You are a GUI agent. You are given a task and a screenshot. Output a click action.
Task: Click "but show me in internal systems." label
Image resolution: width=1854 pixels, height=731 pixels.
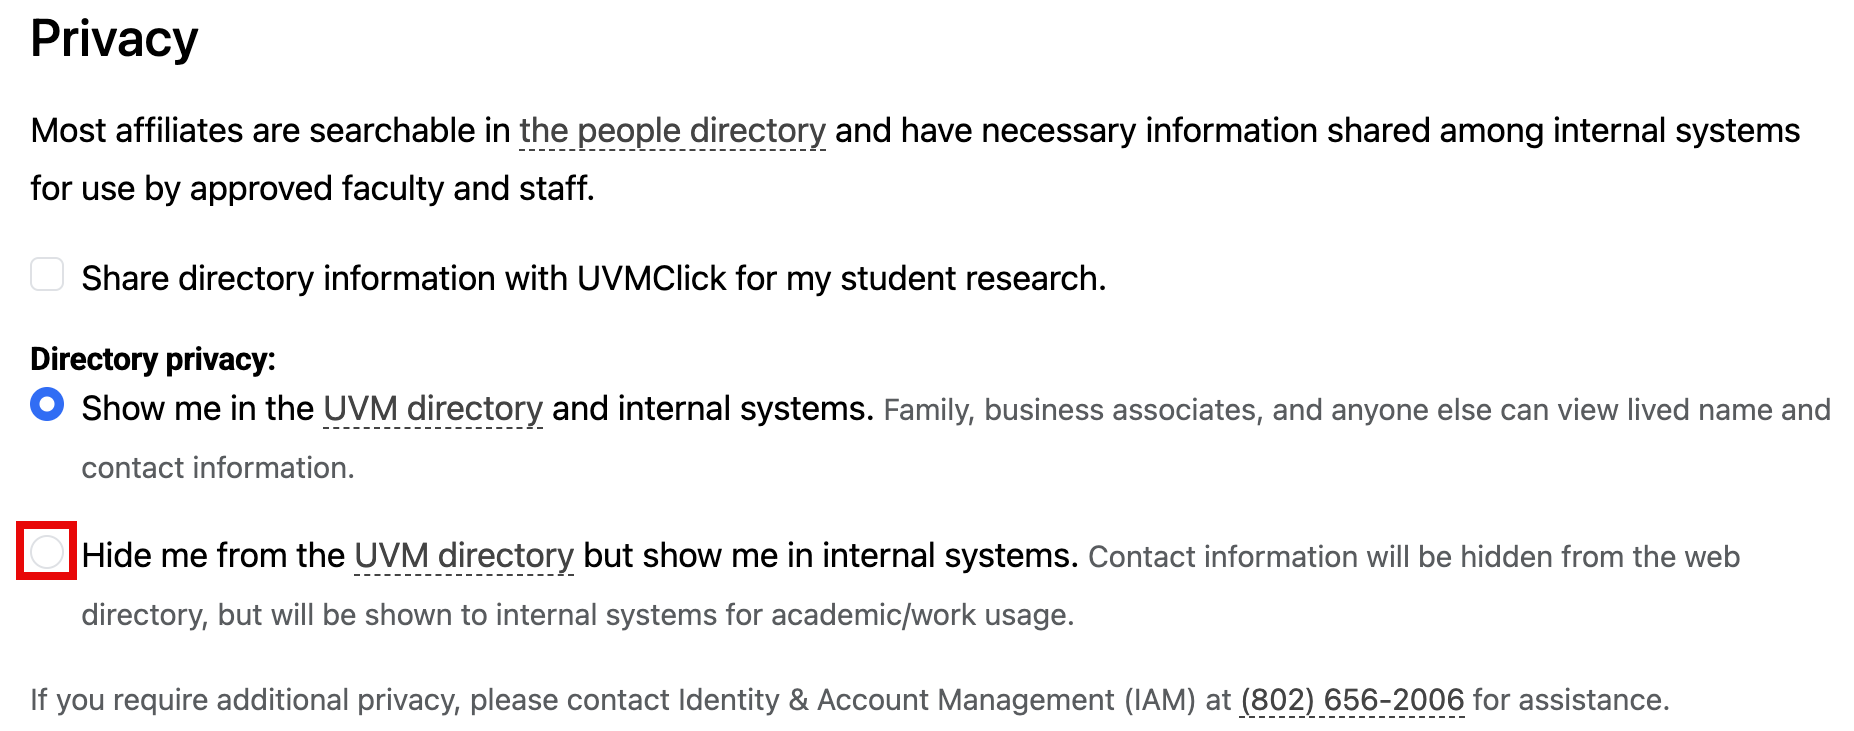point(830,556)
